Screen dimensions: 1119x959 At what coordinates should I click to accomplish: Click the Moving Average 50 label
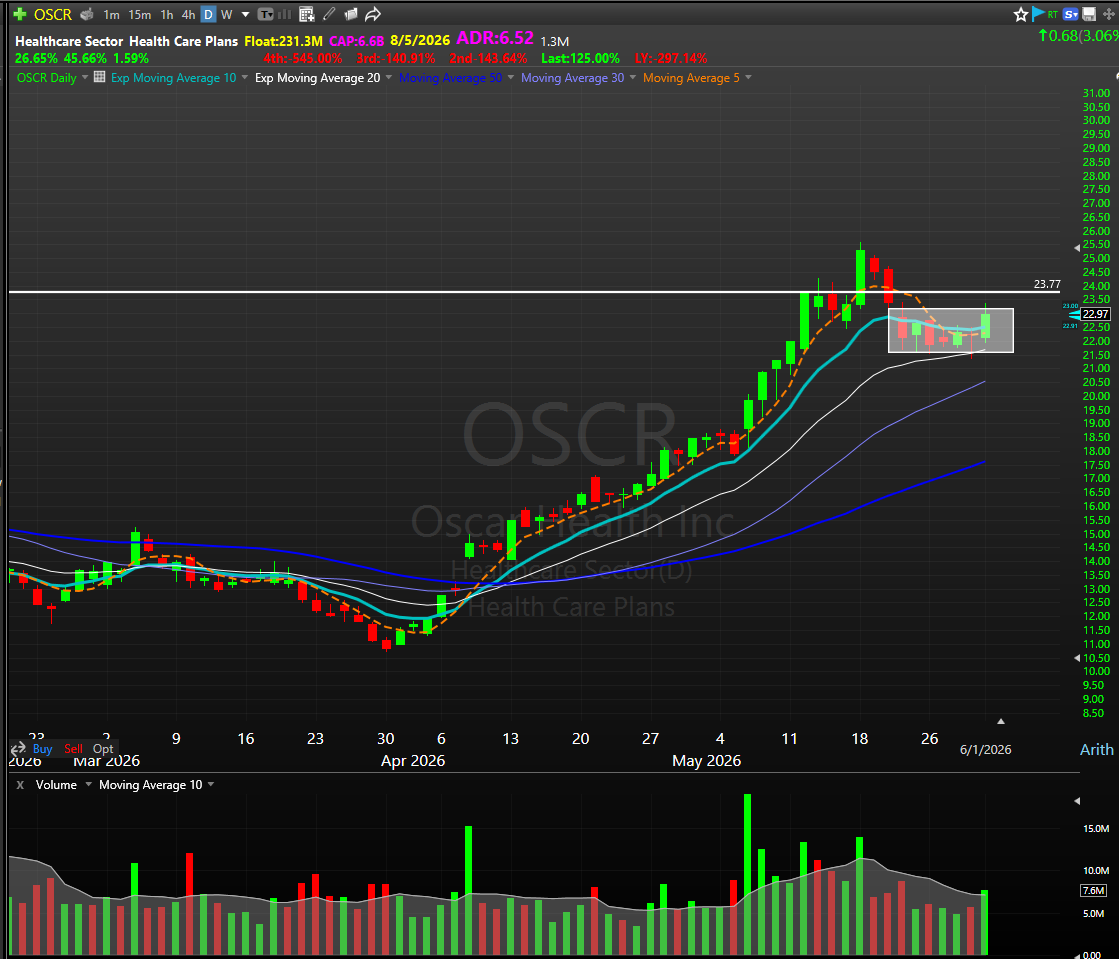coord(451,78)
